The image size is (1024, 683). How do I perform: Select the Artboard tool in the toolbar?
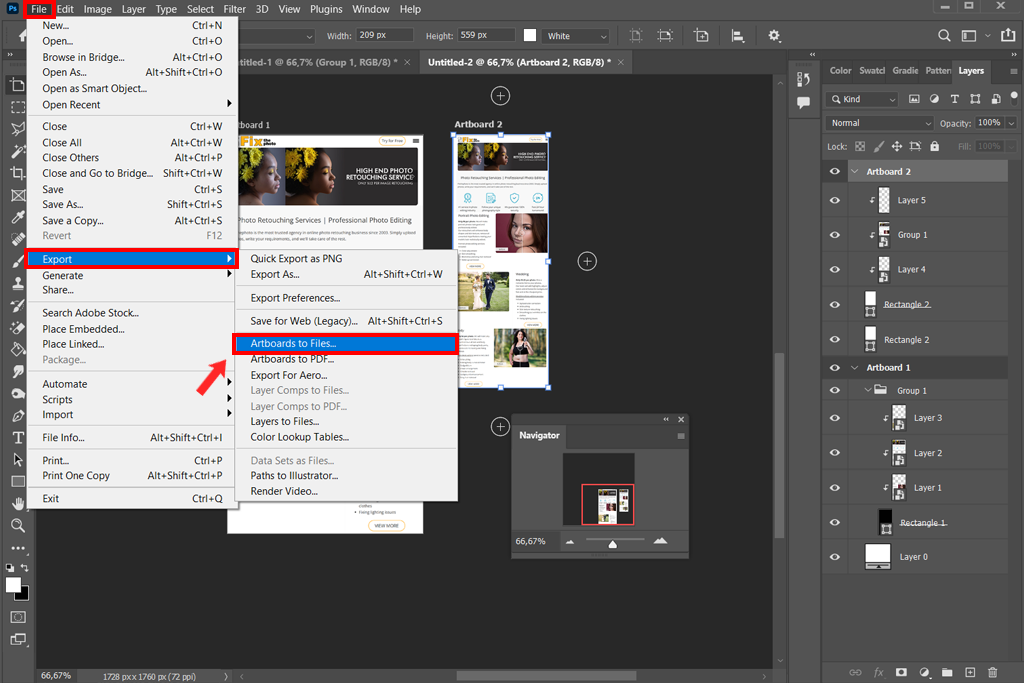18,85
